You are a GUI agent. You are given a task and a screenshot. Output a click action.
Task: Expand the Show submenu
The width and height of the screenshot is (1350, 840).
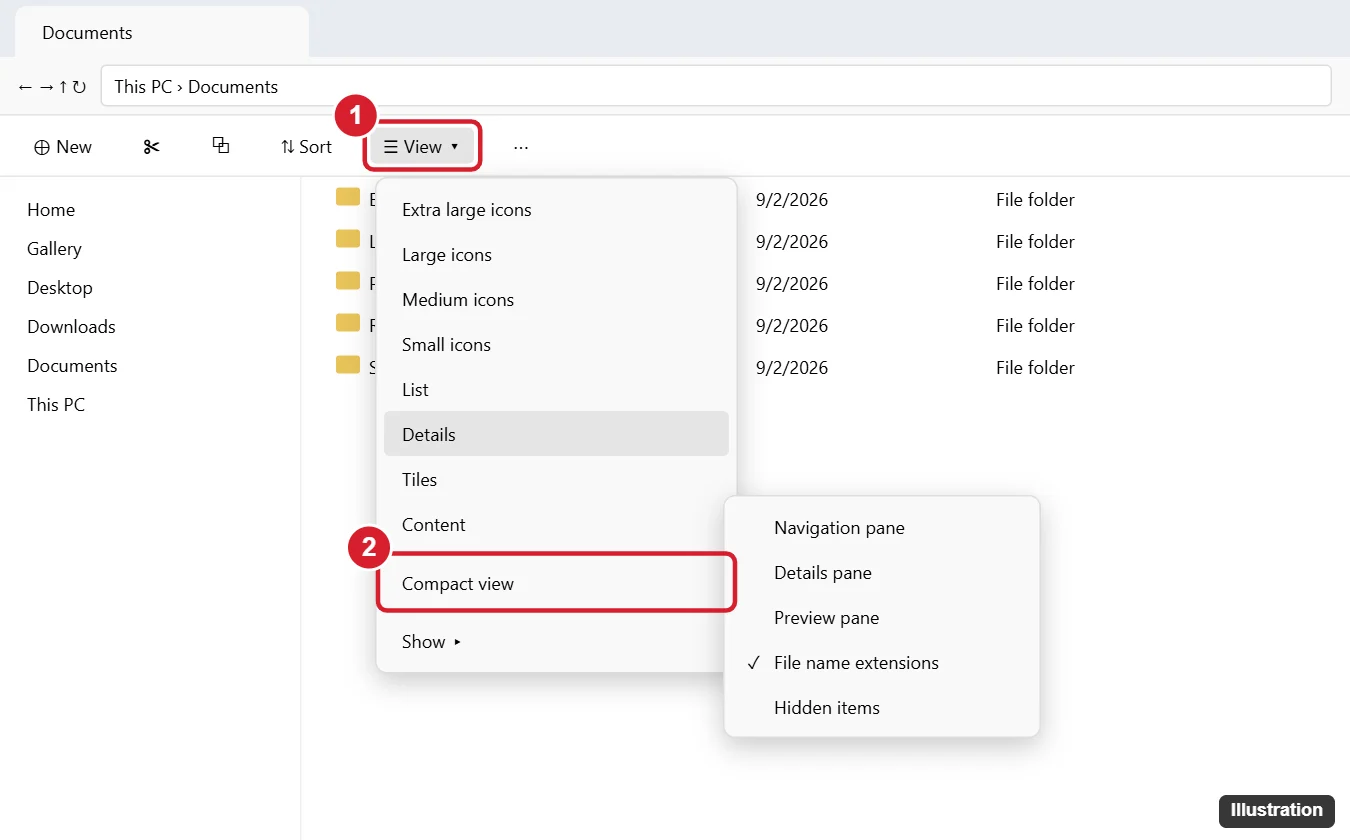(x=556, y=642)
